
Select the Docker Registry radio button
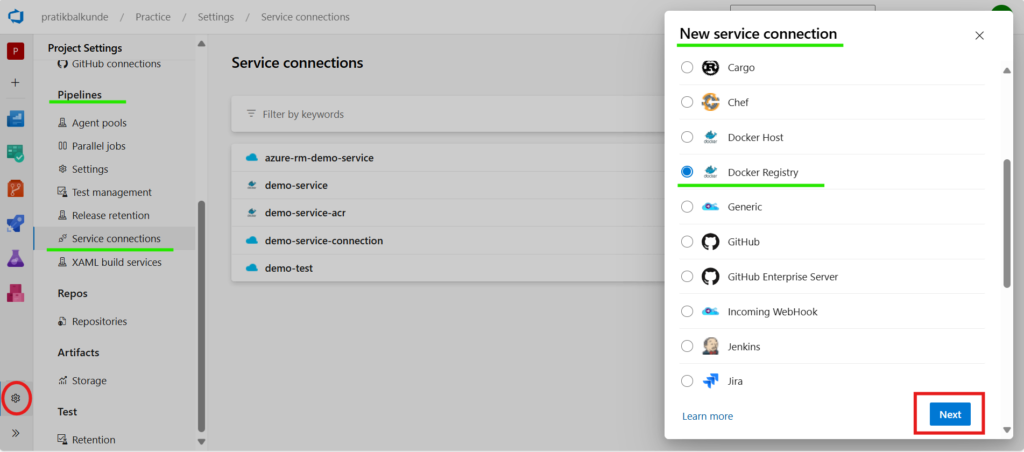click(687, 172)
